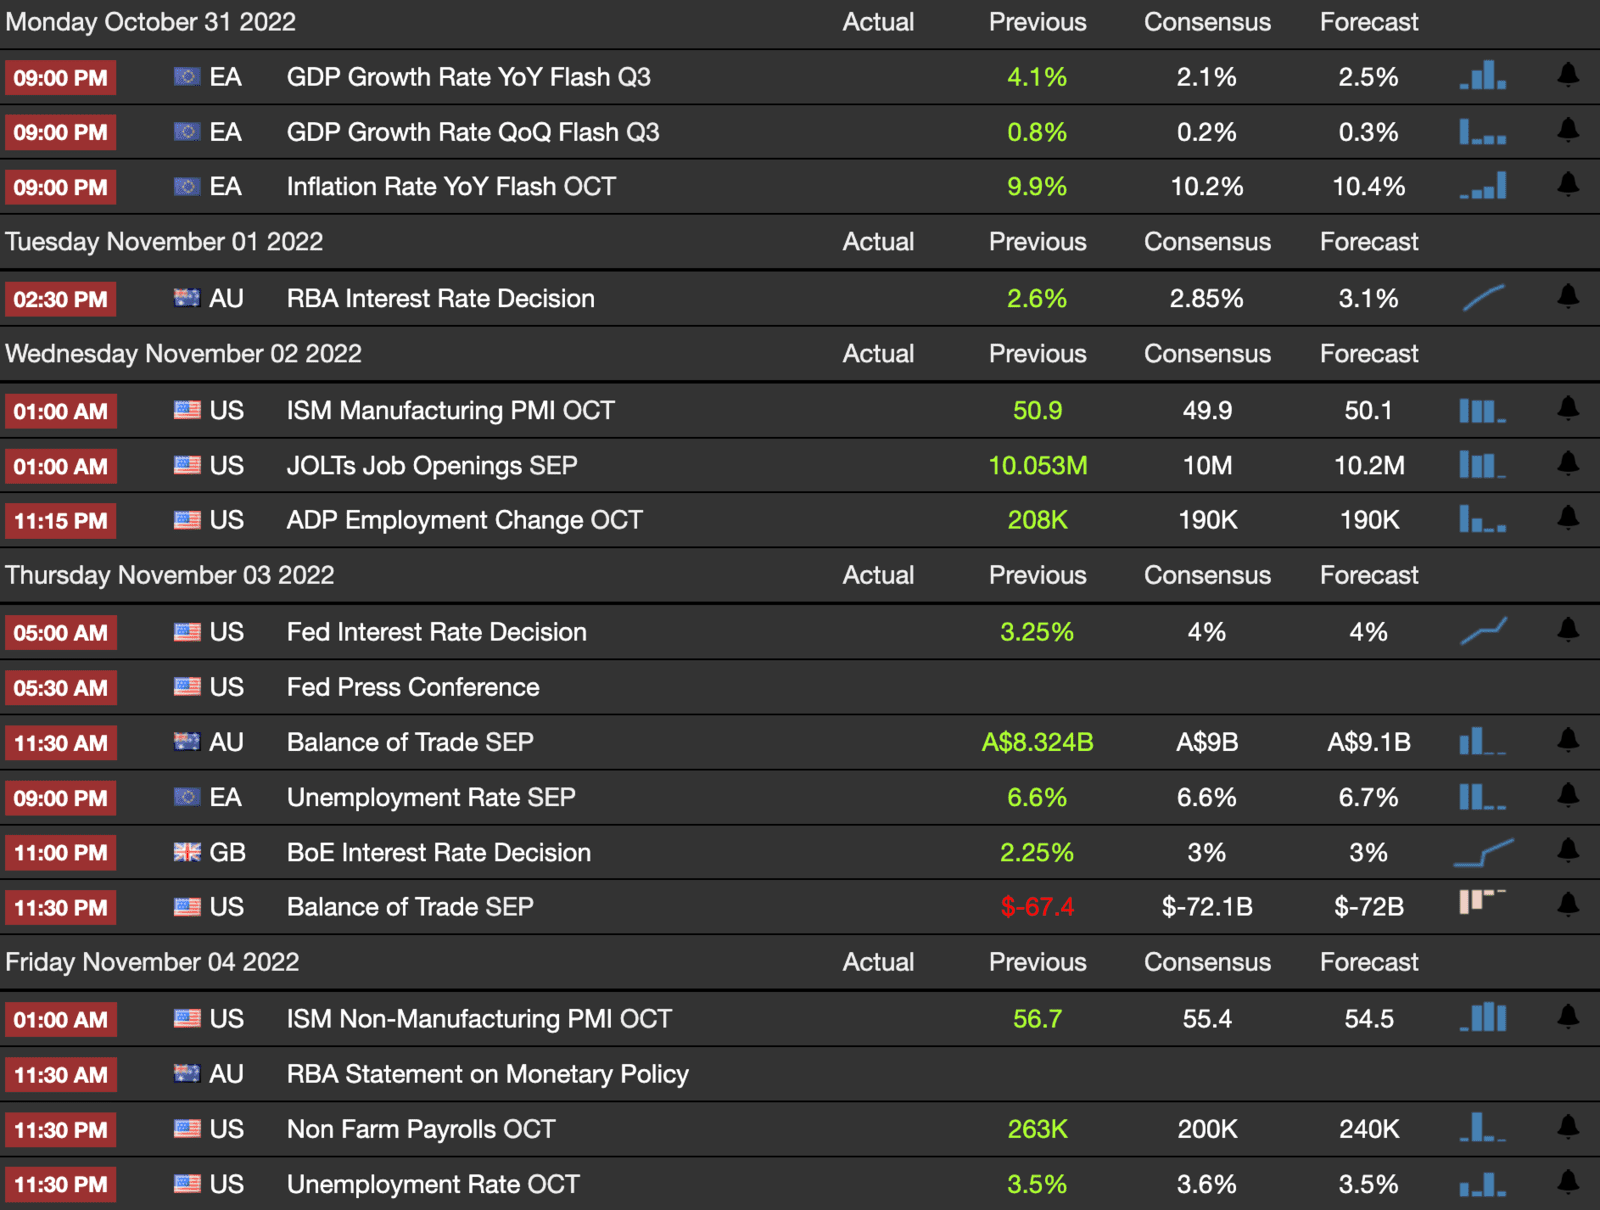Image resolution: width=1600 pixels, height=1210 pixels.
Task: Click the GB flag on the BoE row
Action: click(187, 852)
